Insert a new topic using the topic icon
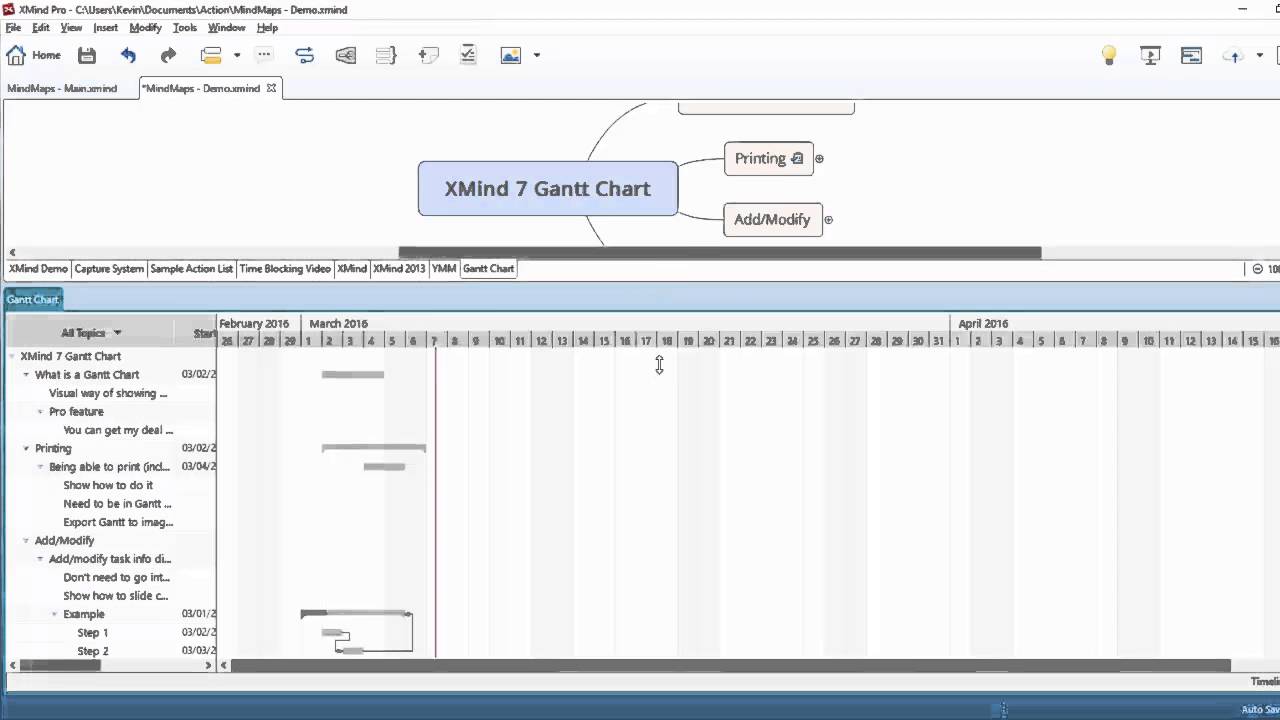The width and height of the screenshot is (1280, 720). coord(211,55)
